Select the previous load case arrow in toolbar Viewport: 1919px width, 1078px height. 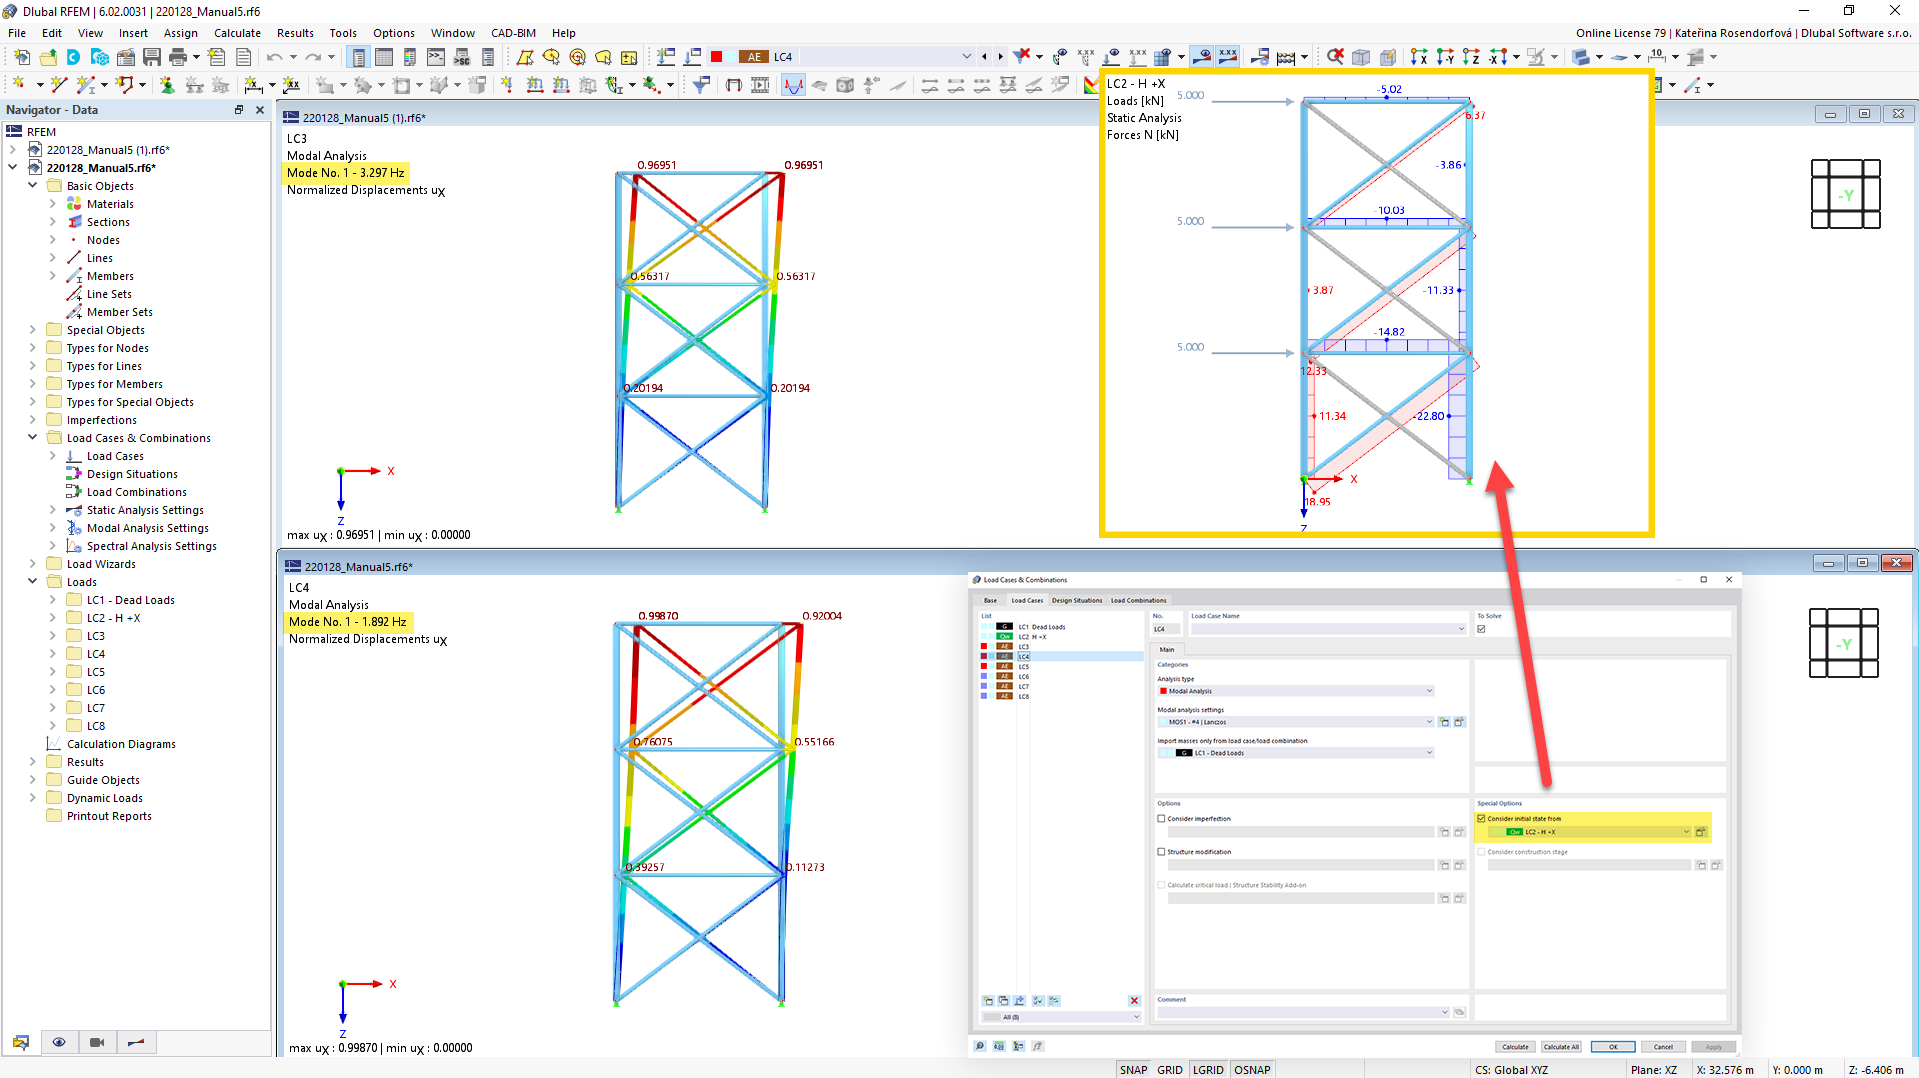coord(984,57)
